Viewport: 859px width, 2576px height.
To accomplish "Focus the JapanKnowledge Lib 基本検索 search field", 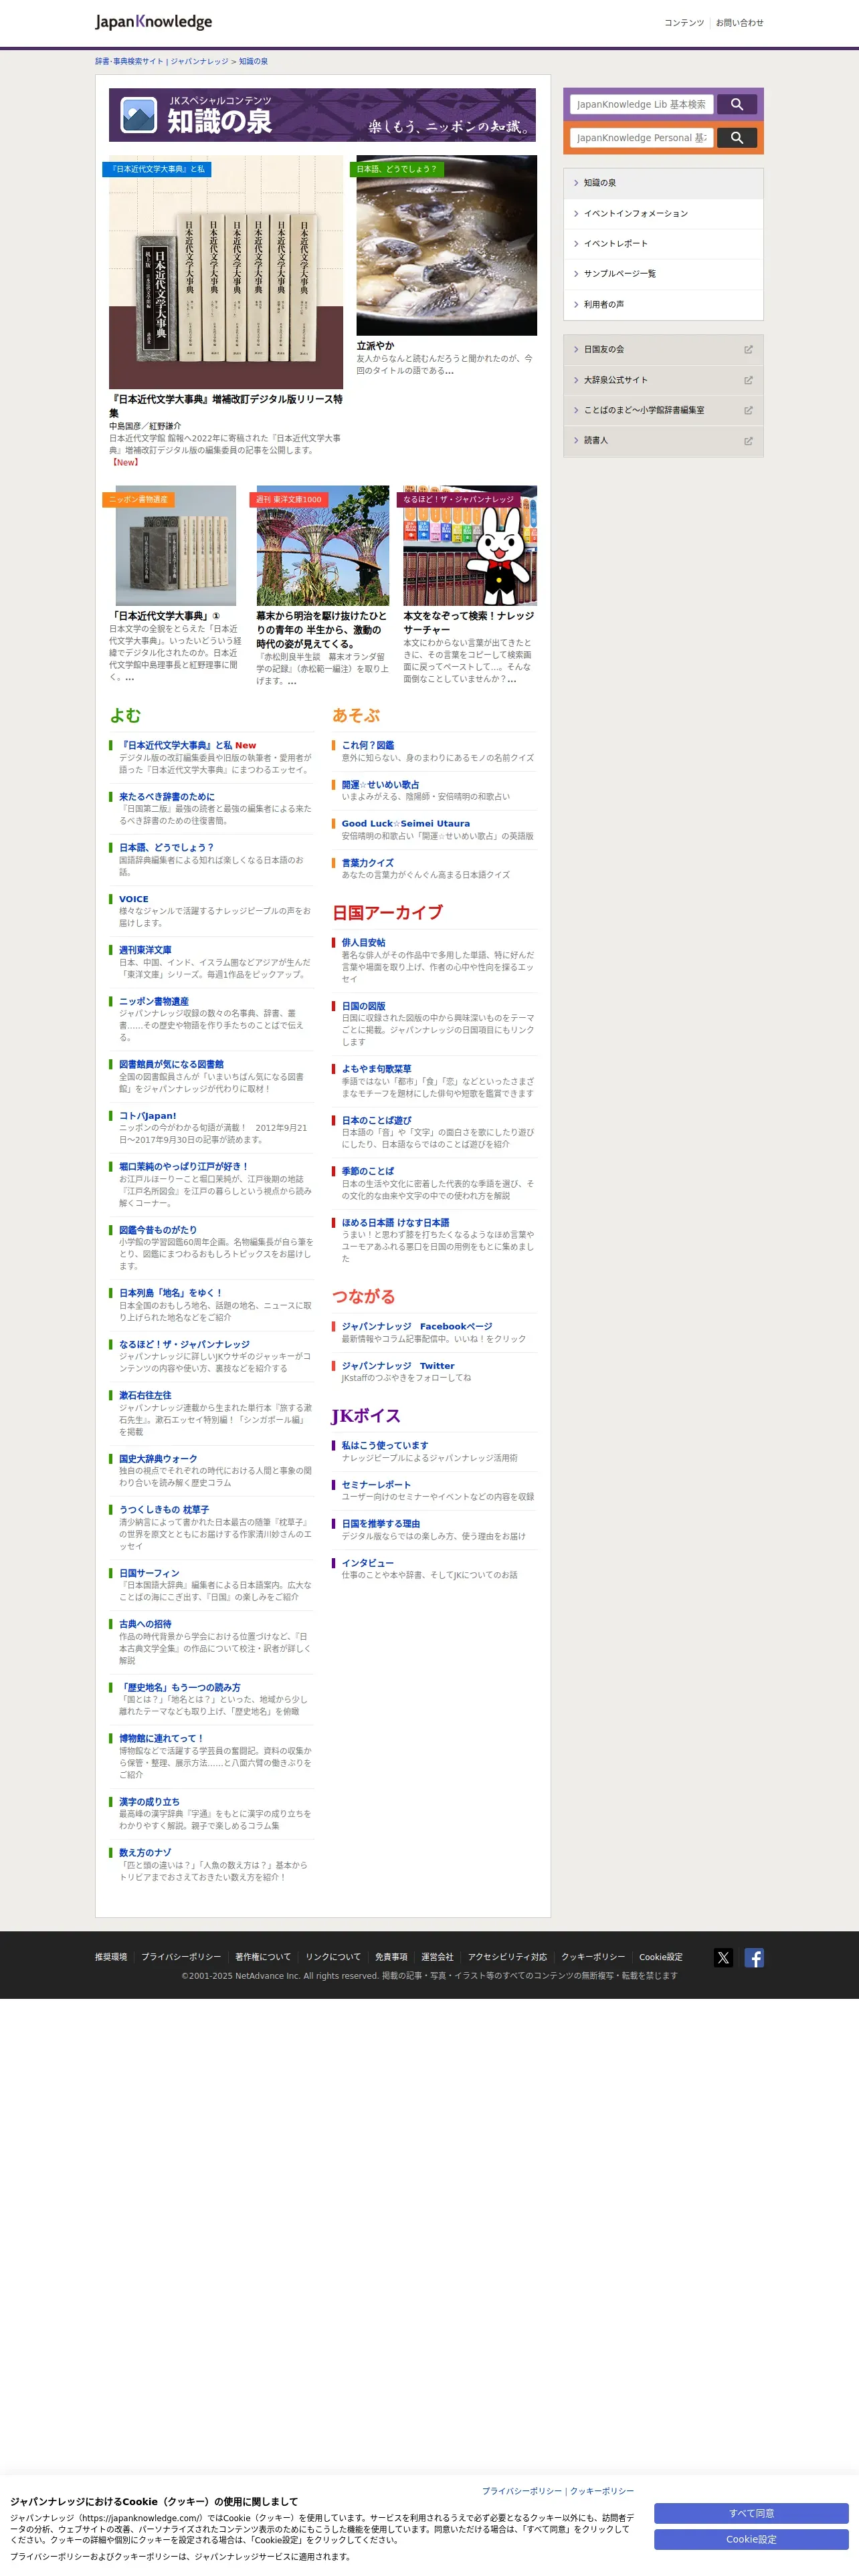I will [641, 104].
